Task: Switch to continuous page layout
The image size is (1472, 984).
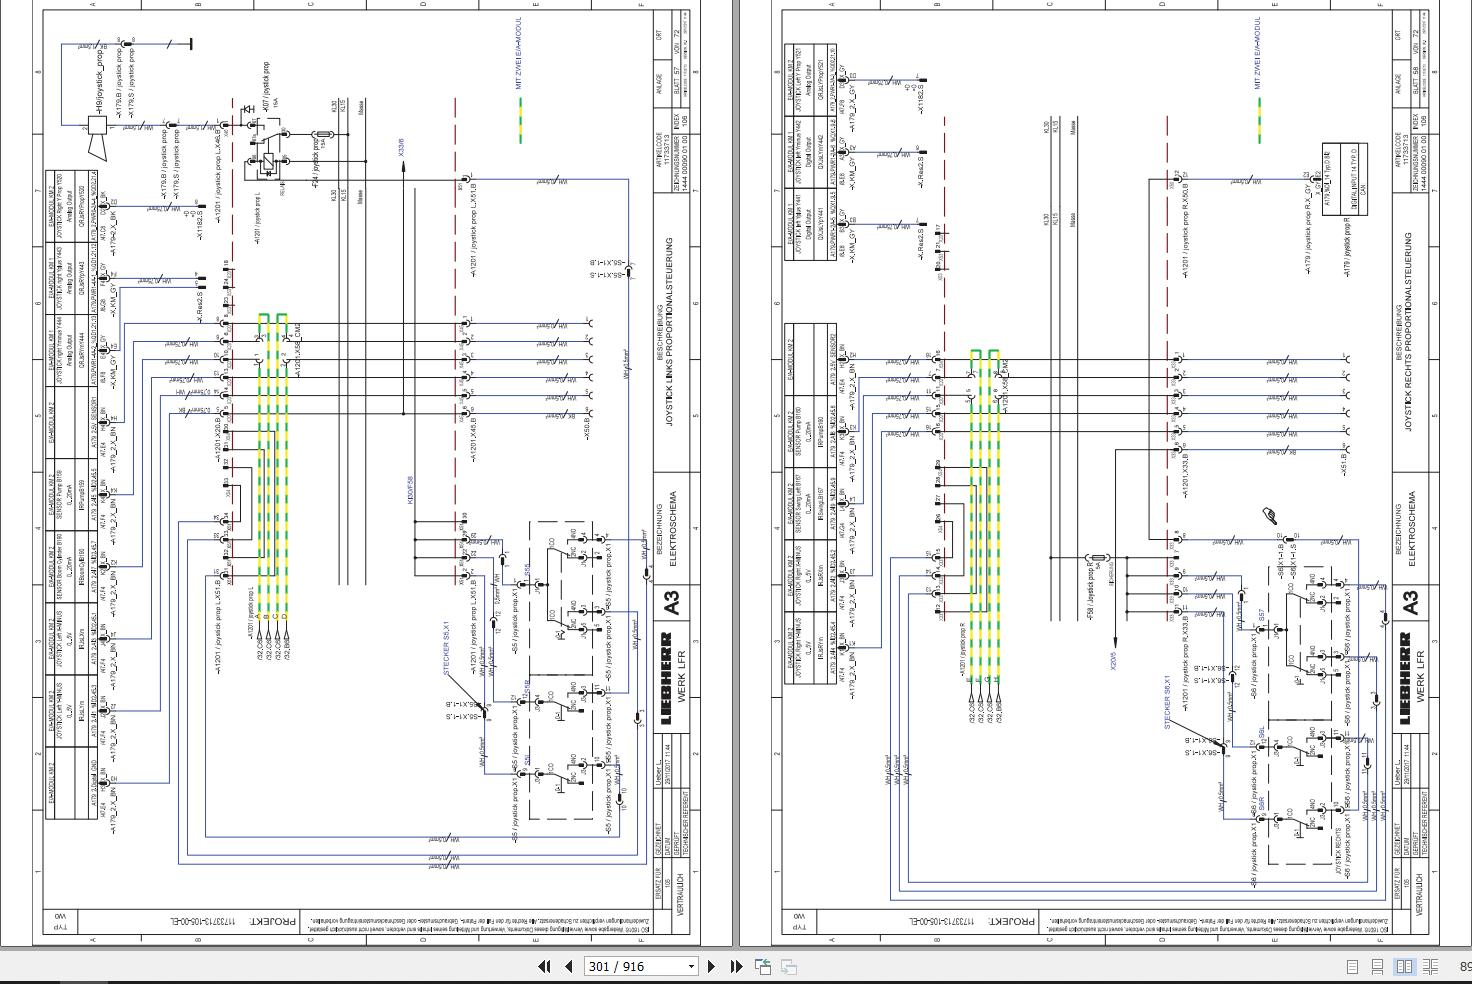Action: pos(1377,967)
